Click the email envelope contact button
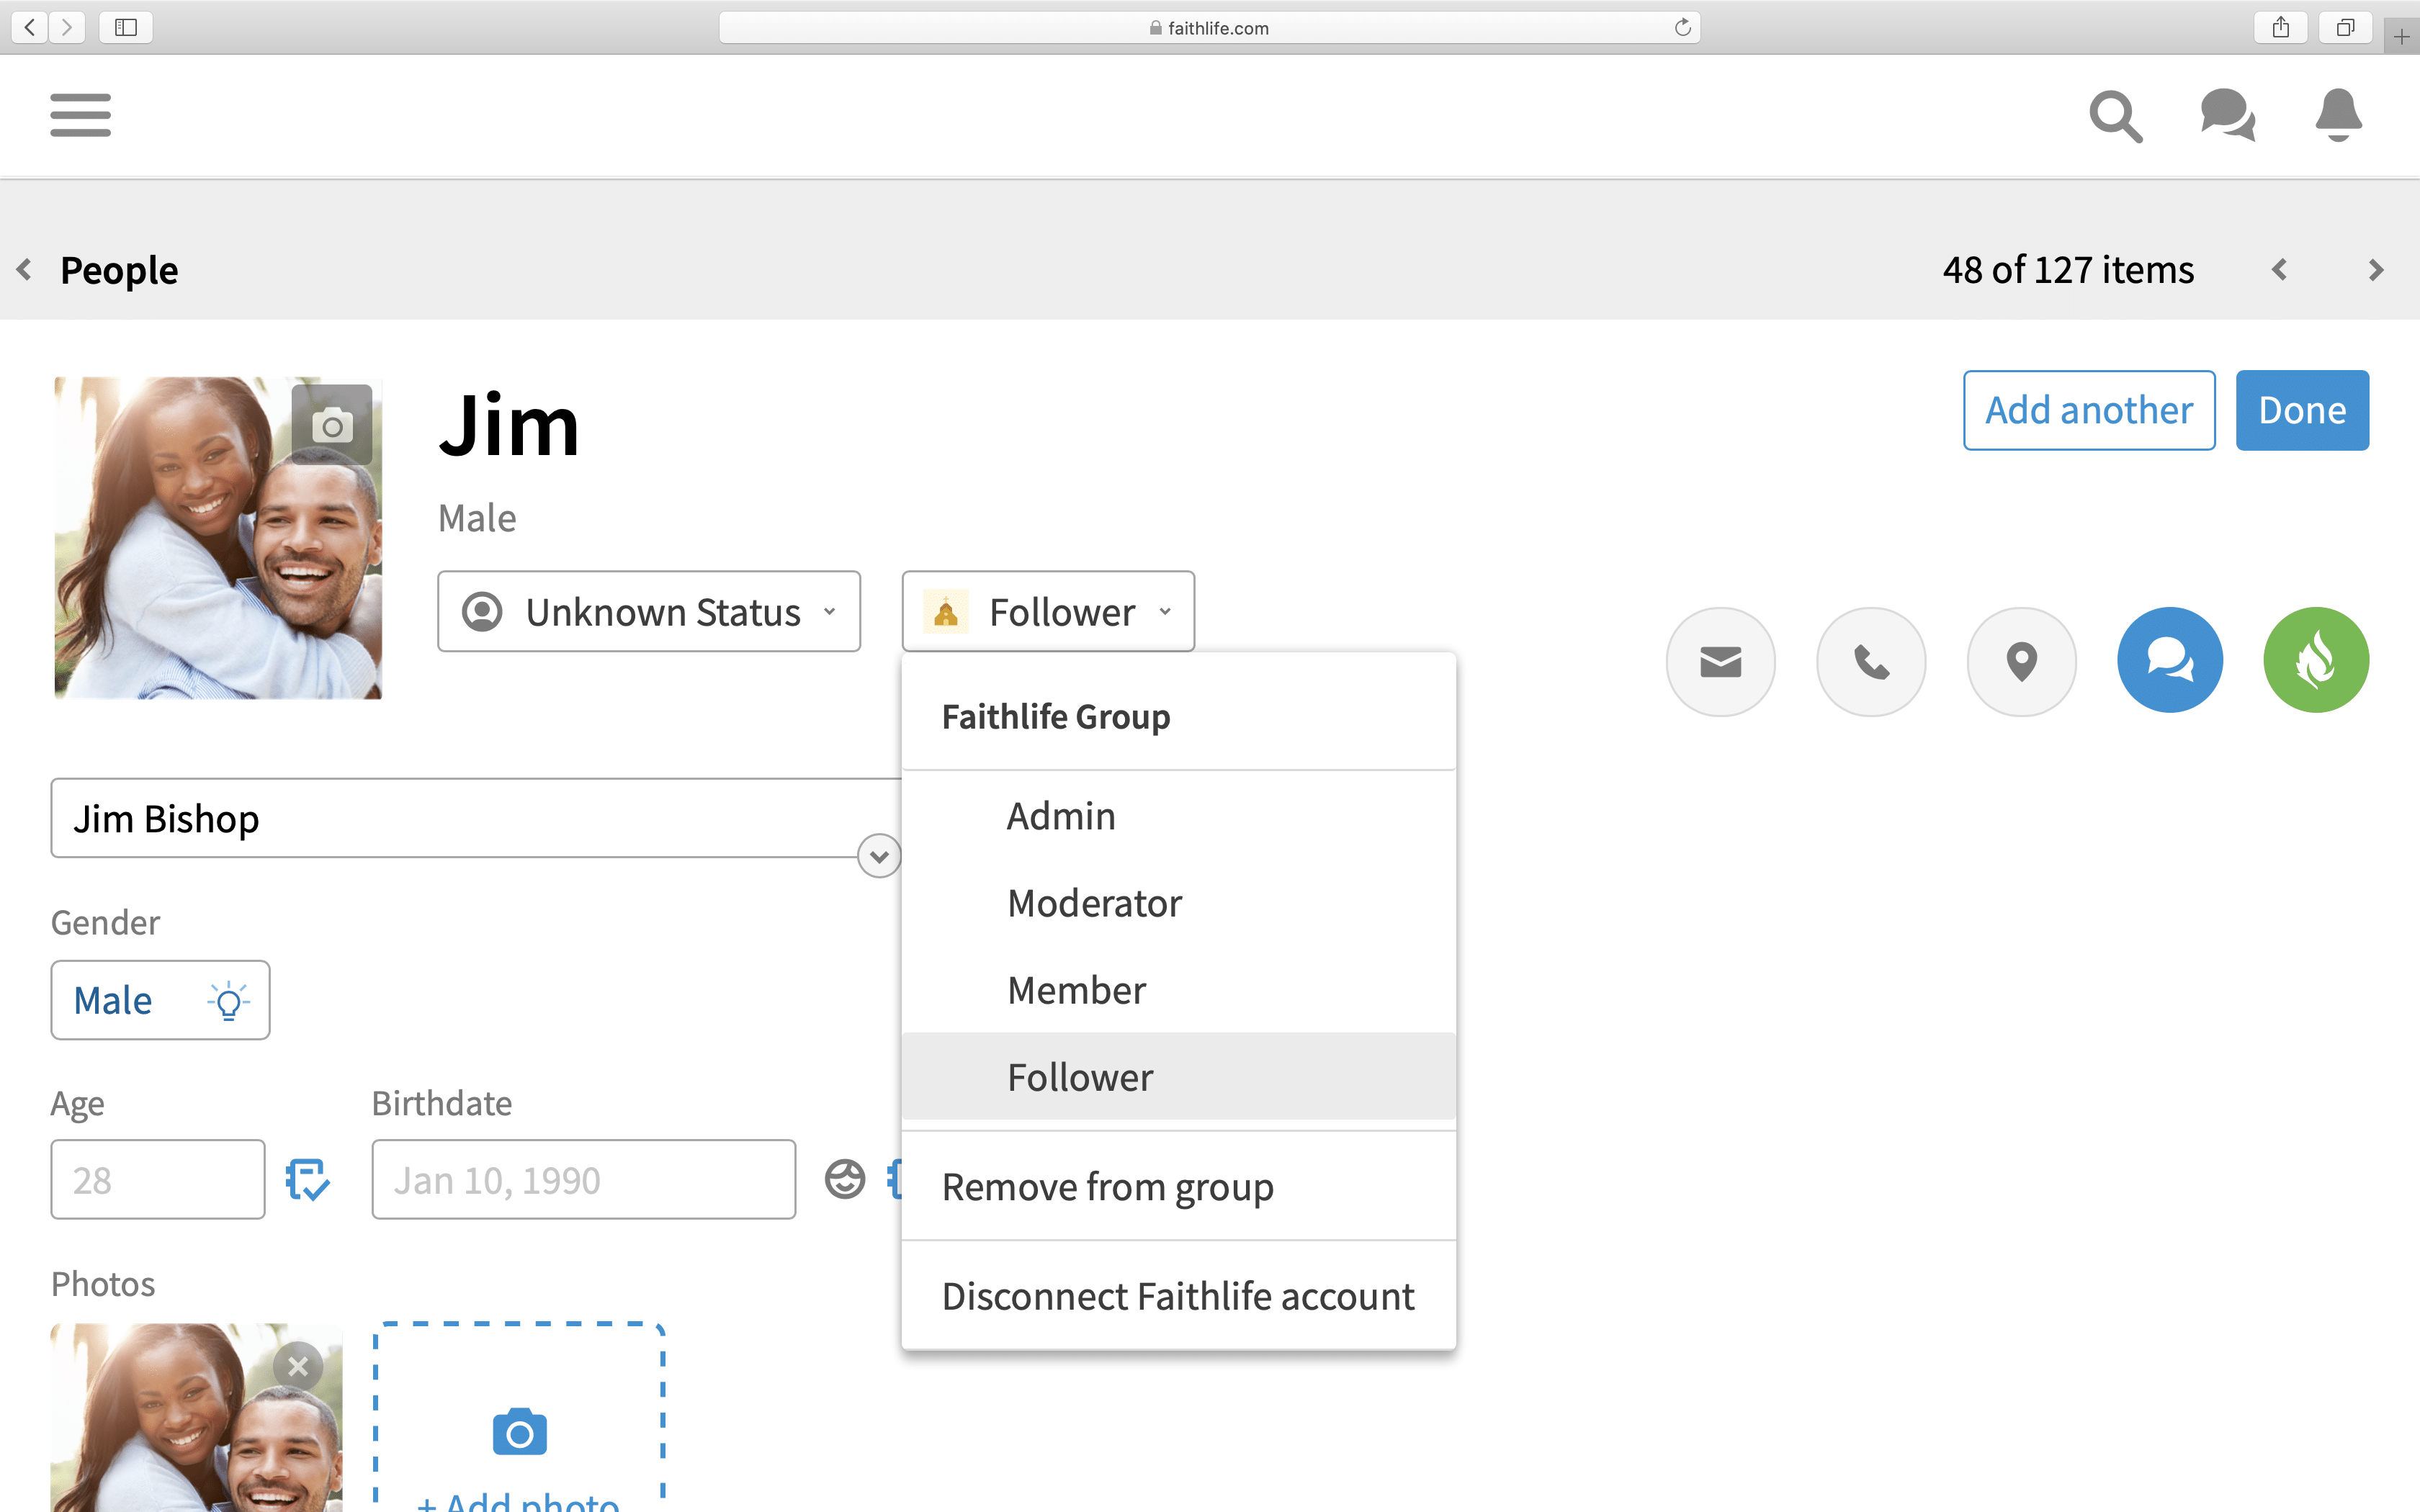The height and width of the screenshot is (1512, 2420). coord(1720,661)
